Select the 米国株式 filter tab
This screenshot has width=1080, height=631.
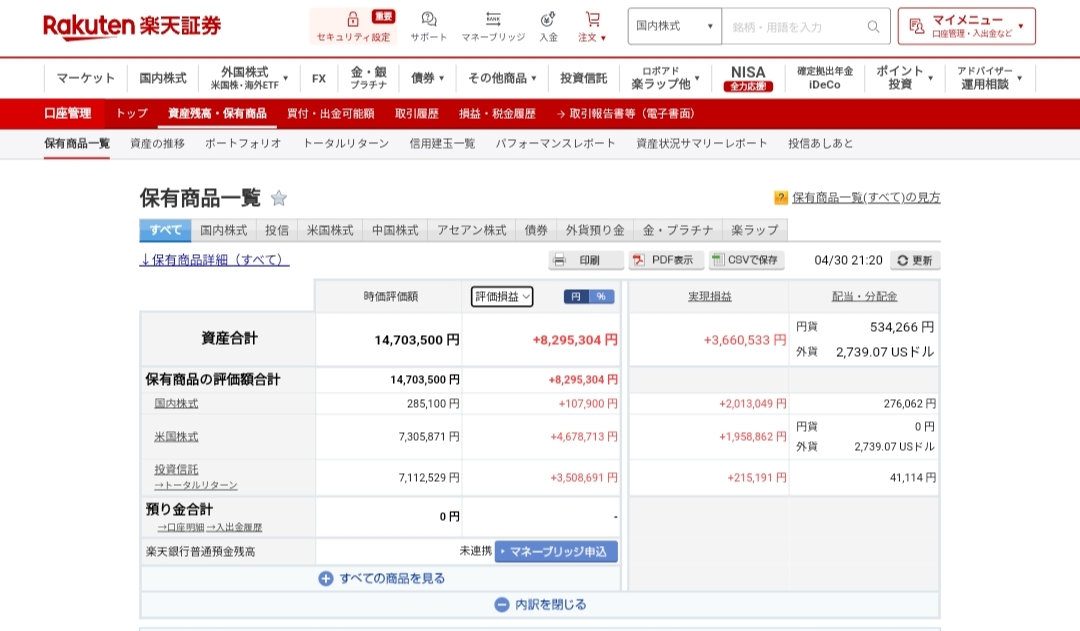tap(330, 230)
